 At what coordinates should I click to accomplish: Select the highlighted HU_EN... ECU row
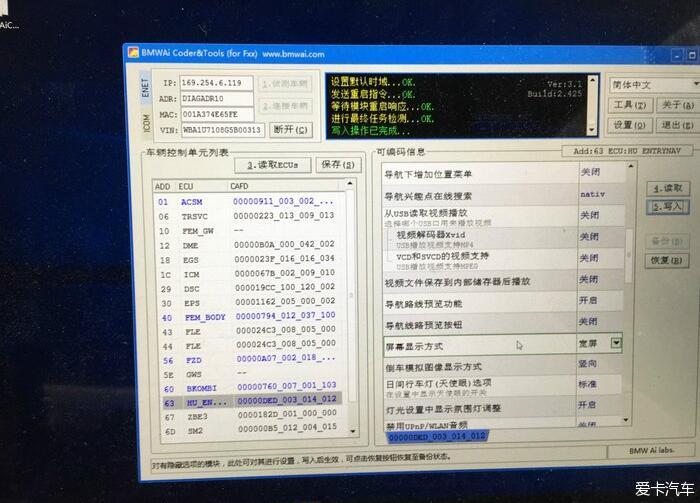click(x=253, y=402)
